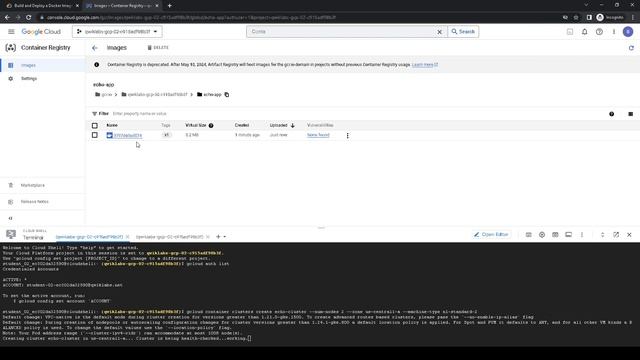The width and height of the screenshot is (640, 360).
Task: Click the Cloud Shell Terminal icon
Action: click(11, 234)
